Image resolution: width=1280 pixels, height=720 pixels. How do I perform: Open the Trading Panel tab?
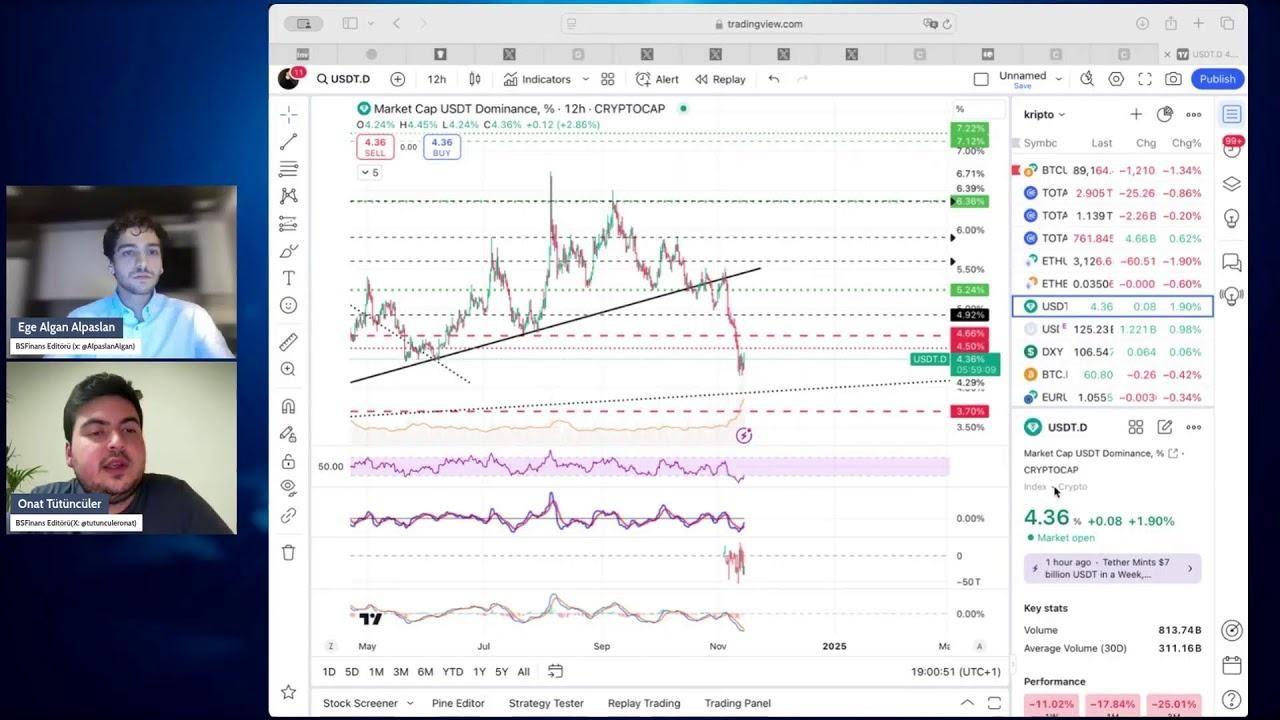click(738, 703)
